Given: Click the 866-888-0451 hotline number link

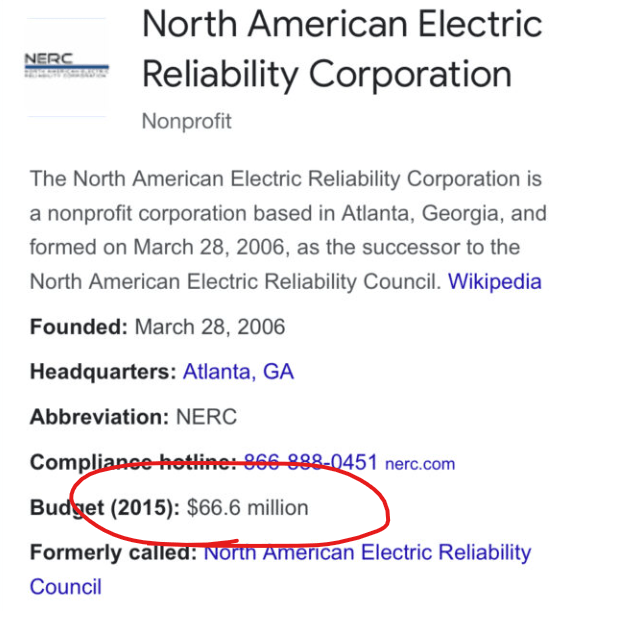Looking at the screenshot, I should (310, 462).
